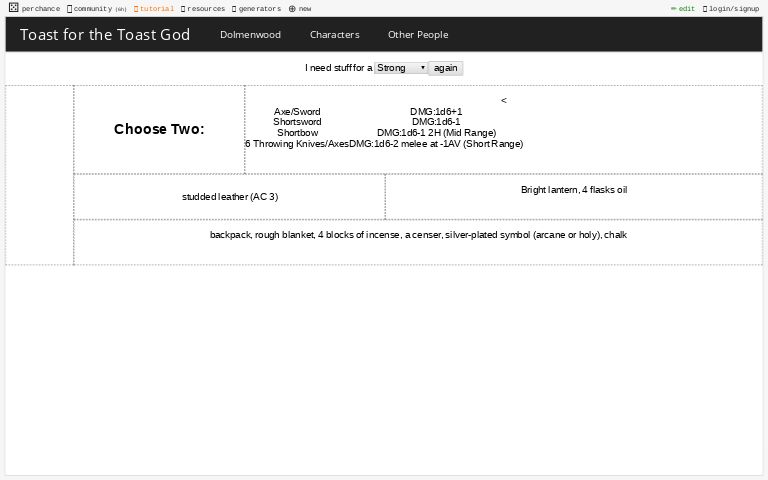Go to generators list
The height and width of the screenshot is (480, 768).
pyautogui.click(x=258, y=9)
